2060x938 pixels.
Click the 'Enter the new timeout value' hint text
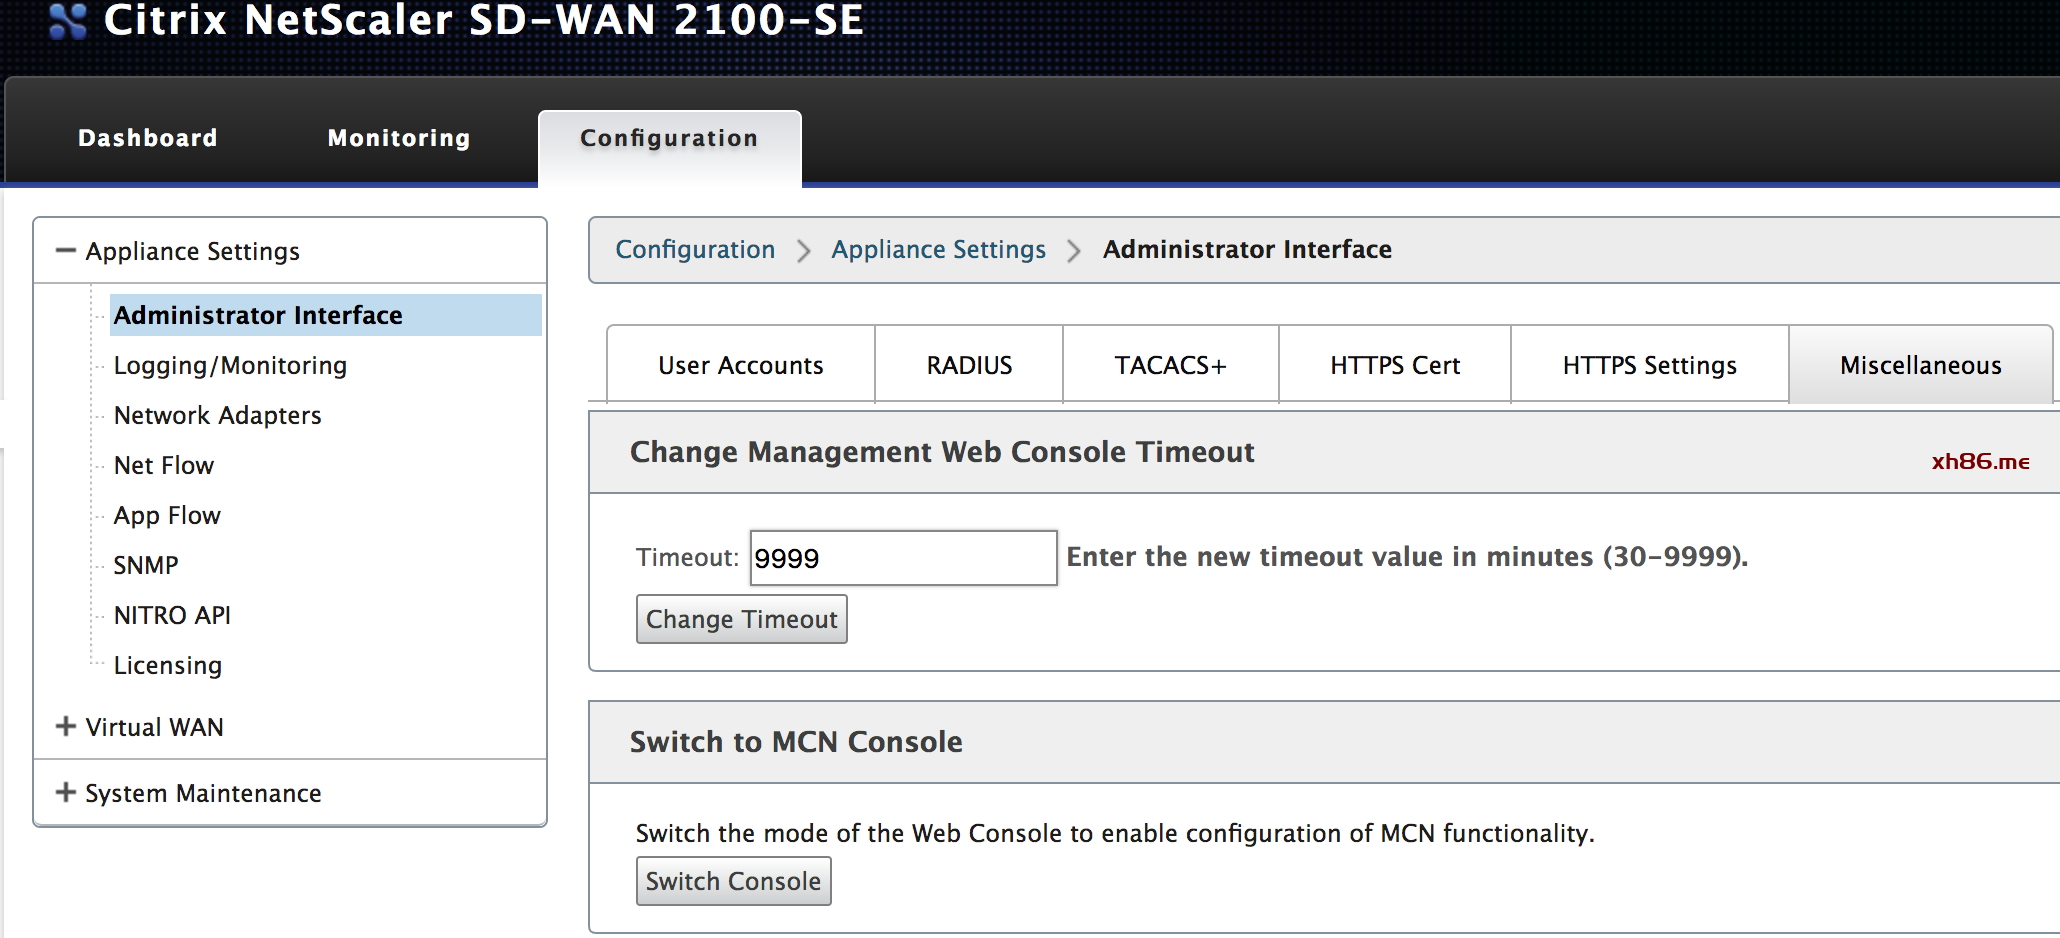[x=1407, y=557]
